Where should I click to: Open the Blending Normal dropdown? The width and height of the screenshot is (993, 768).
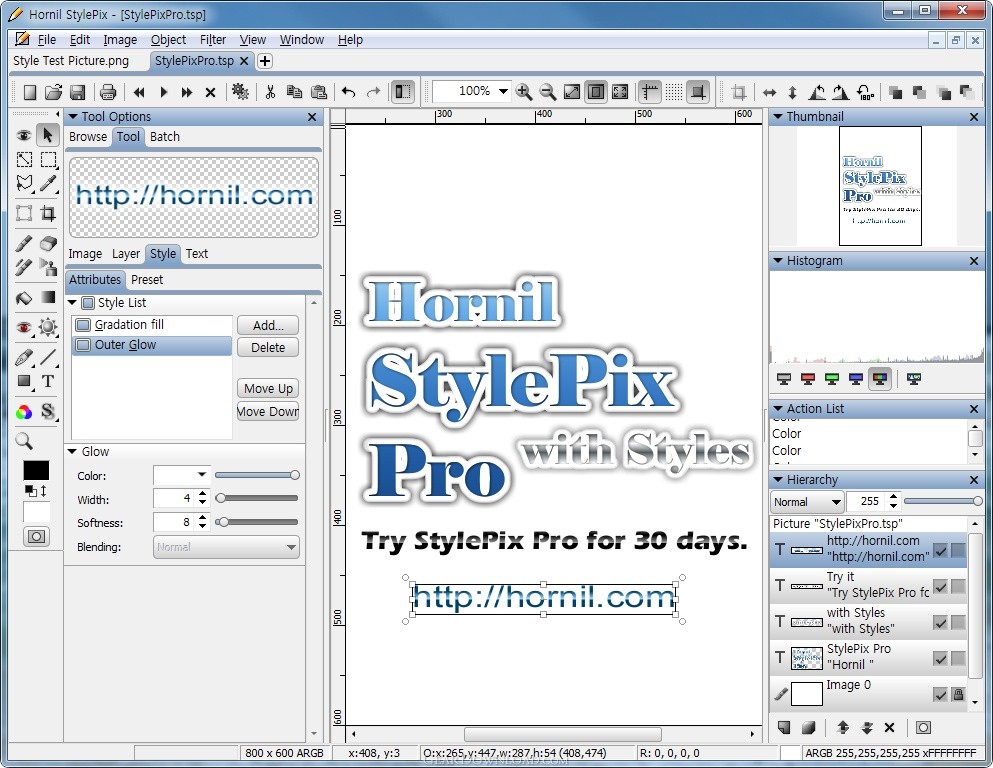tap(226, 547)
